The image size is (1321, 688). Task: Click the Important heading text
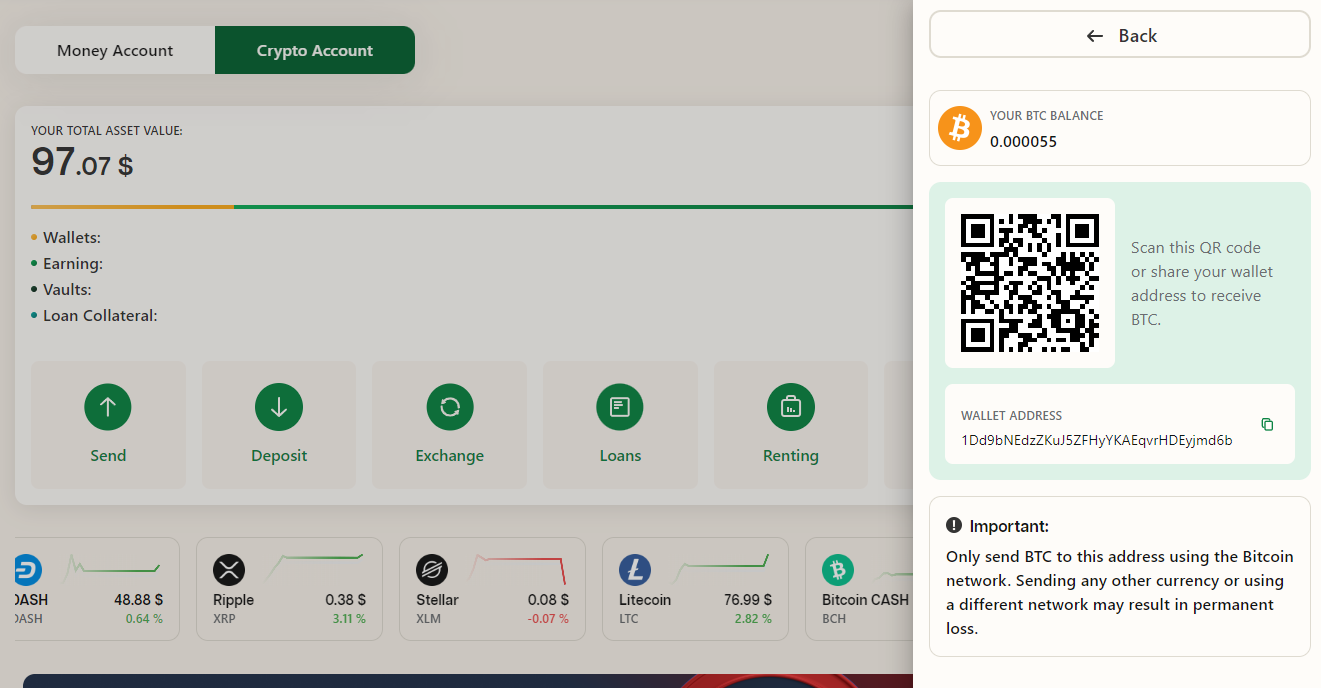click(1009, 526)
